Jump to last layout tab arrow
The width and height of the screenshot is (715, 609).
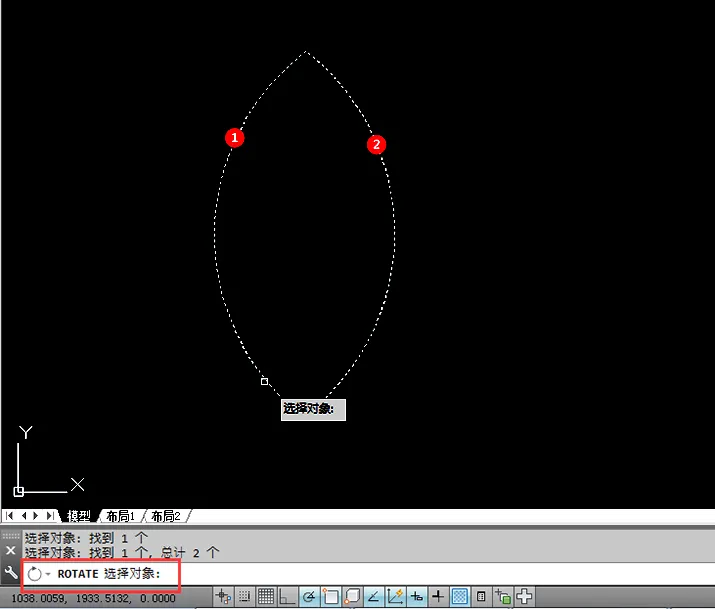50,516
